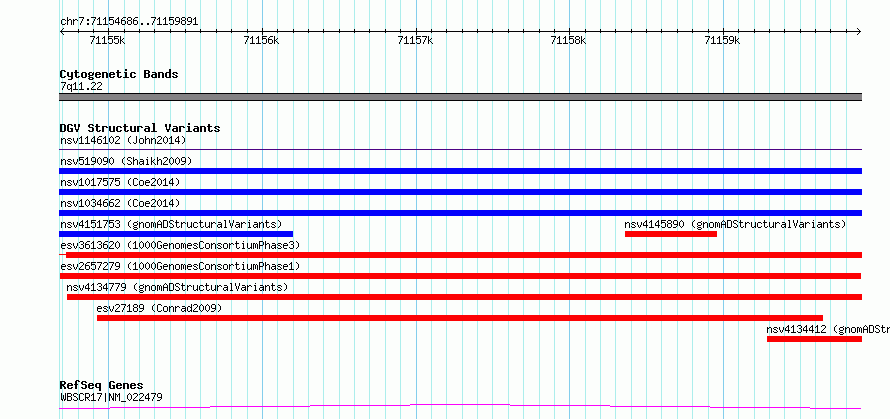The width and height of the screenshot is (890, 419).
Task: Click the esv27189 (Conrad2009) label
Action: pyautogui.click(x=159, y=308)
